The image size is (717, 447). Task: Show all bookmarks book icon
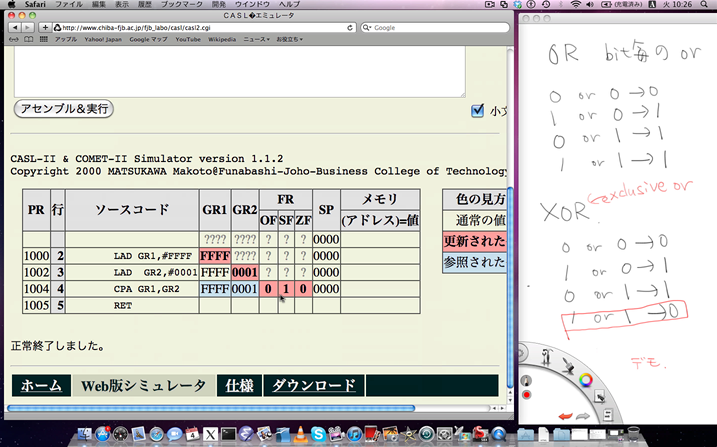(28, 39)
